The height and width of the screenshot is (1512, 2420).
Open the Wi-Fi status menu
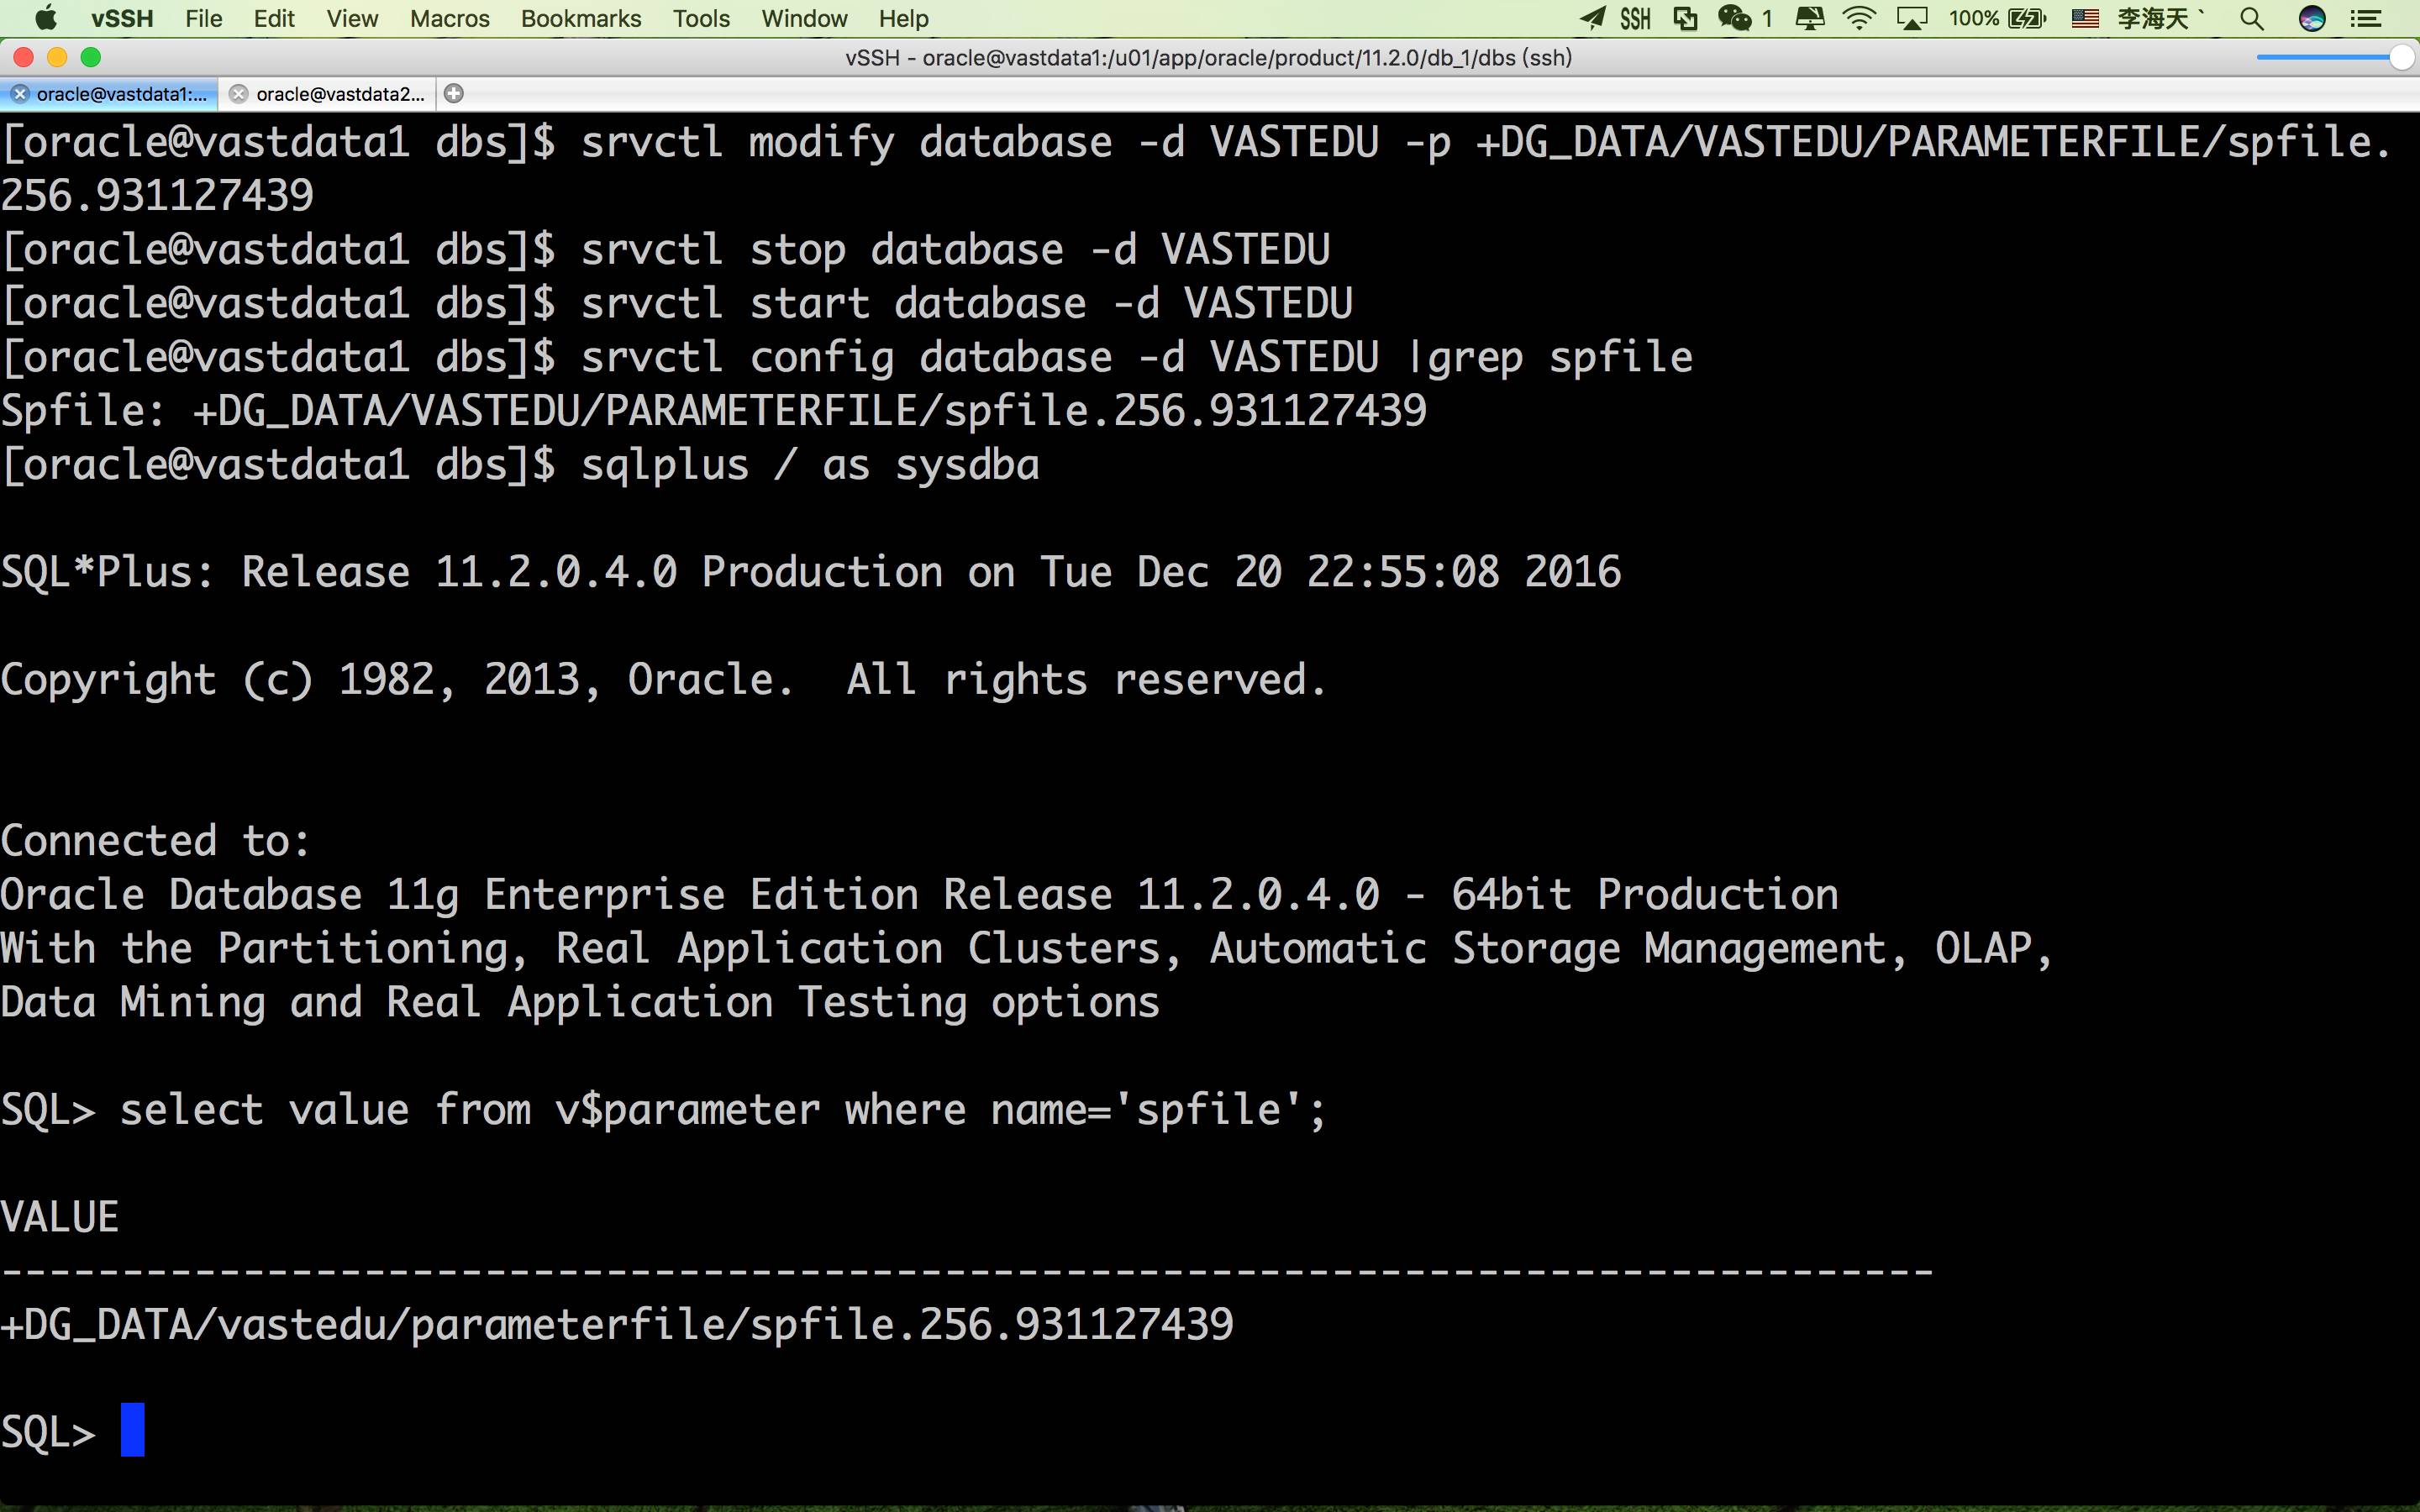1859,18
